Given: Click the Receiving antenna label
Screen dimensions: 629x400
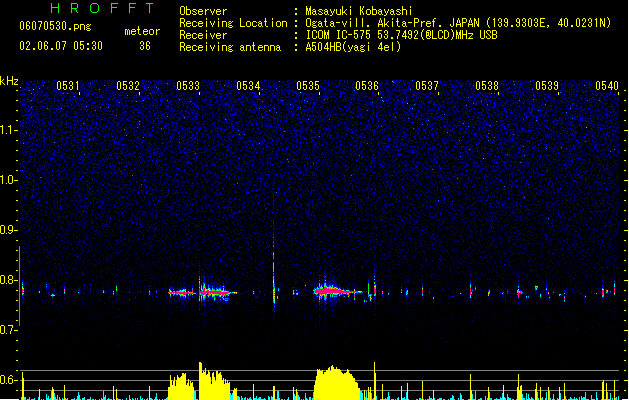Looking at the screenshot, I should pos(230,47).
